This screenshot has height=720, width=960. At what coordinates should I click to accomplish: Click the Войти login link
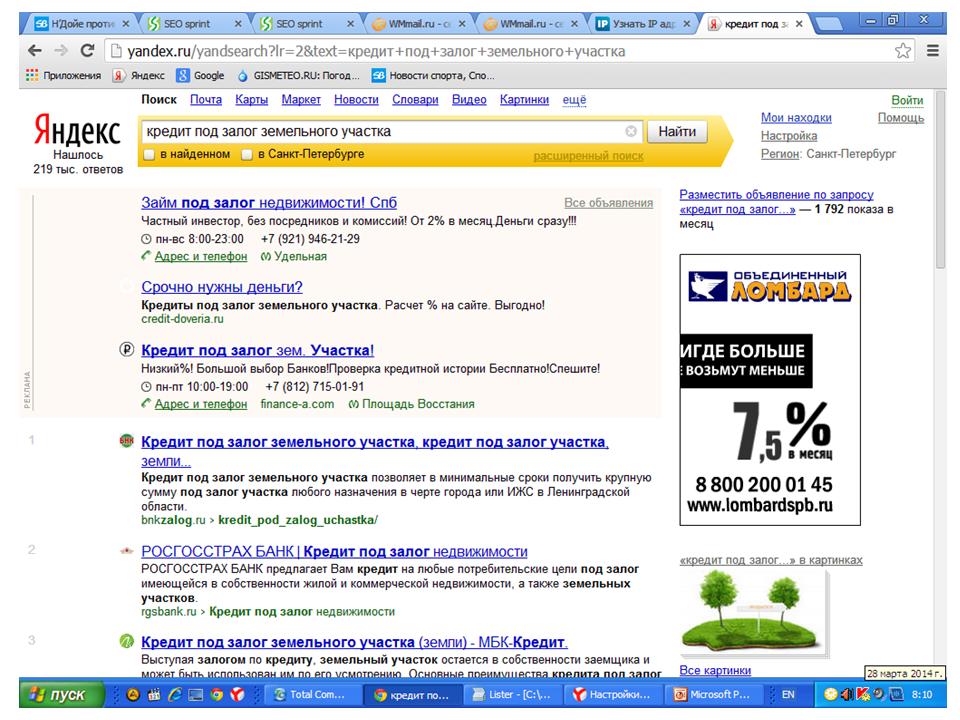[907, 100]
